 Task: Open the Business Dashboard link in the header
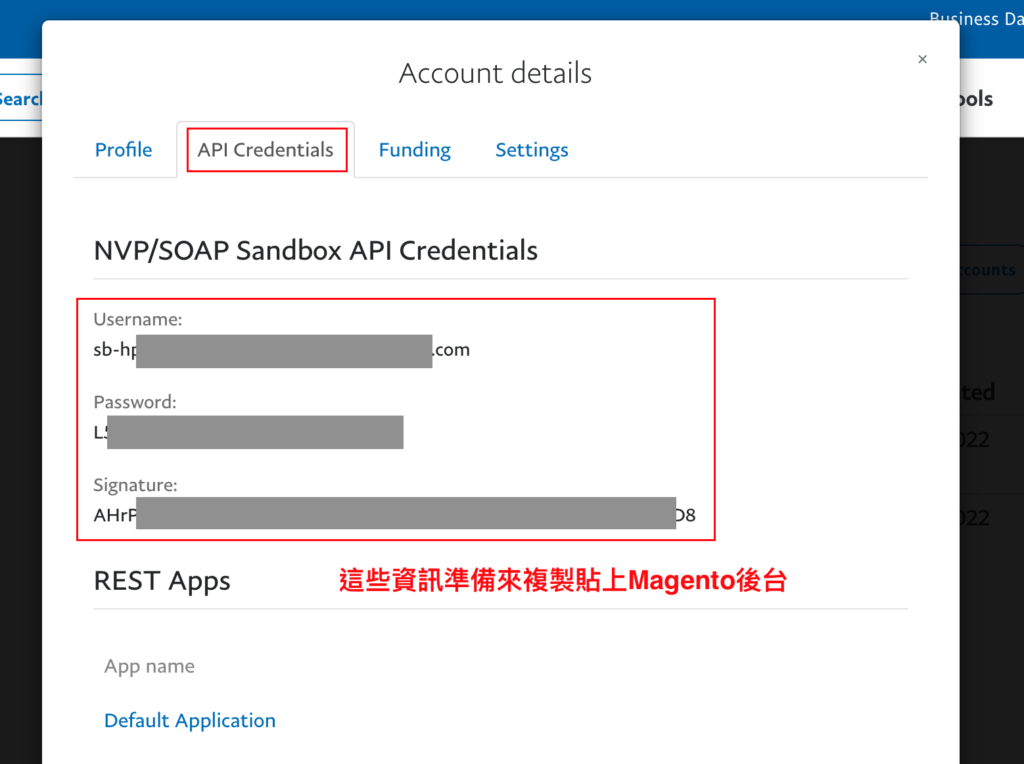pyautogui.click(x=976, y=18)
